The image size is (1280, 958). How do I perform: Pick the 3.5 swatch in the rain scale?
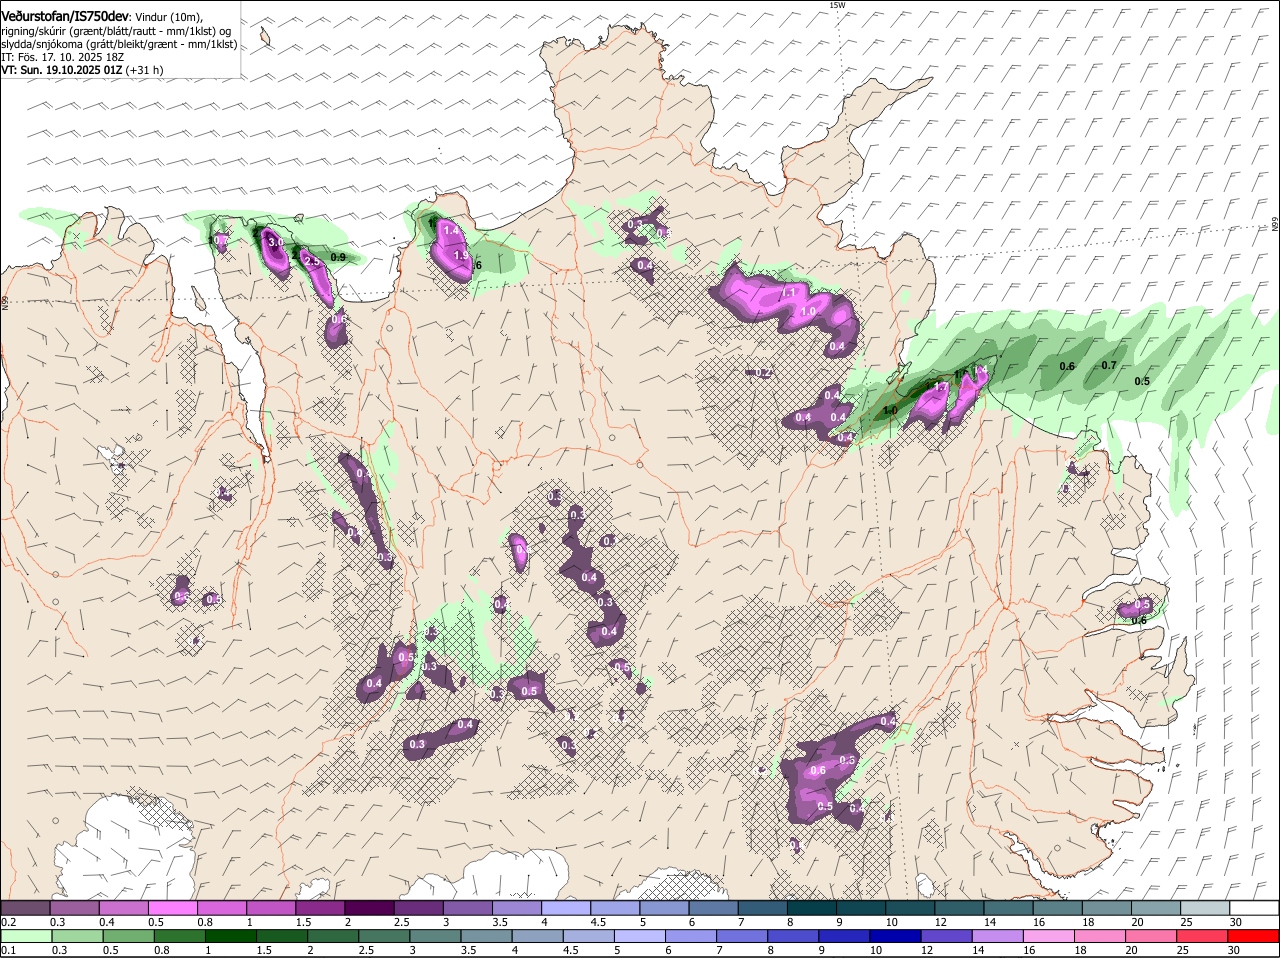pyautogui.click(x=487, y=936)
